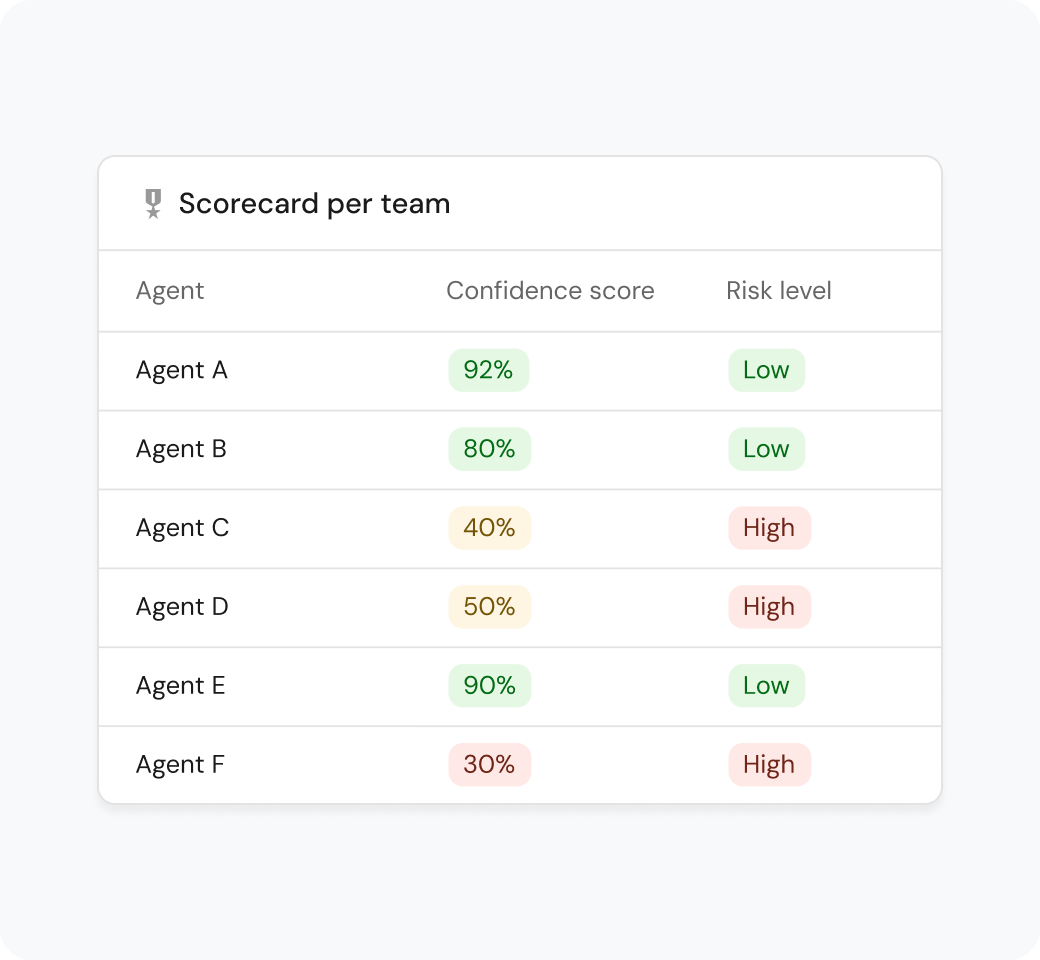Click Agent F's High risk badge
The height and width of the screenshot is (960, 1040).
point(769,765)
